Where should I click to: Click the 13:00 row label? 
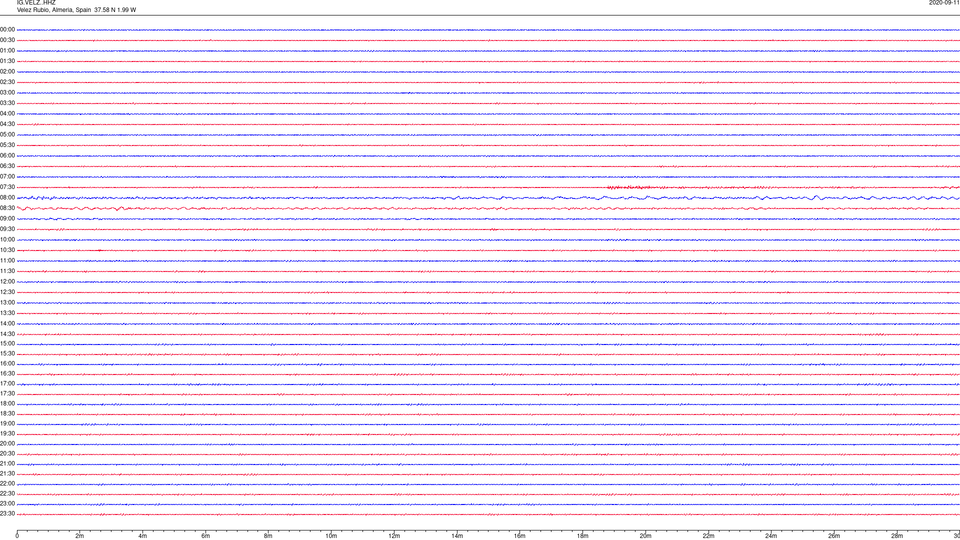pos(7,302)
